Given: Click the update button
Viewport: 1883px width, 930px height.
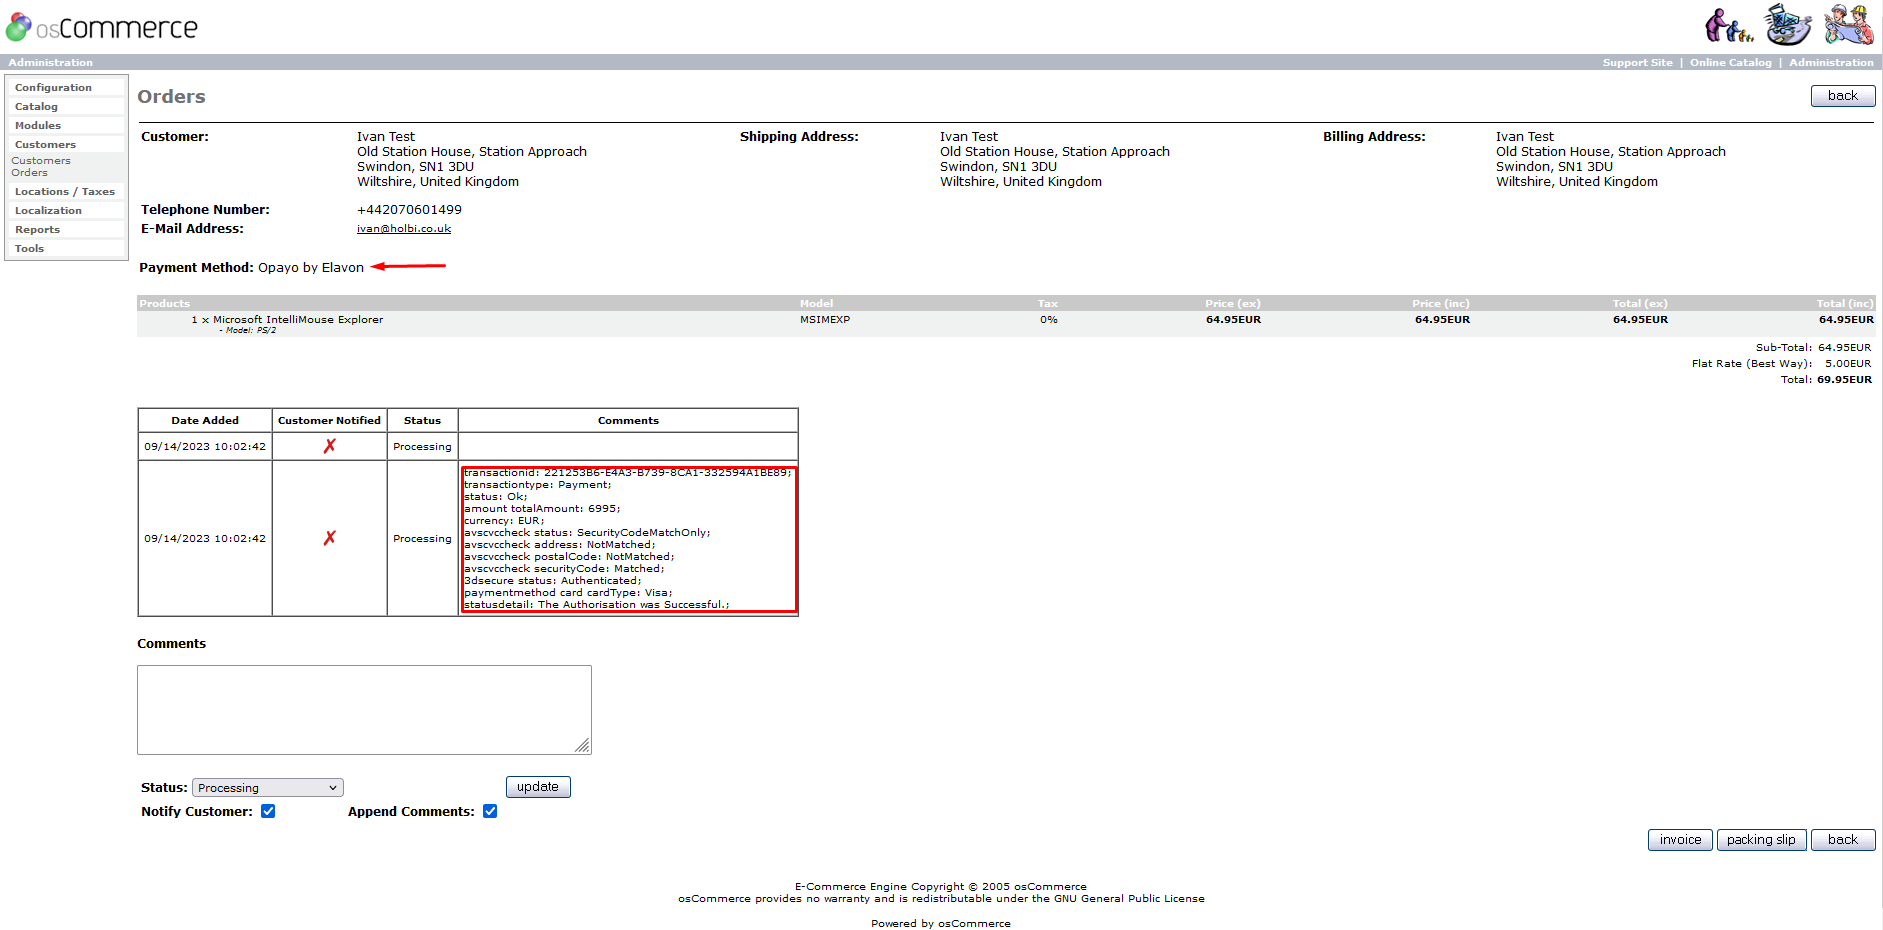Looking at the screenshot, I should (x=538, y=787).
